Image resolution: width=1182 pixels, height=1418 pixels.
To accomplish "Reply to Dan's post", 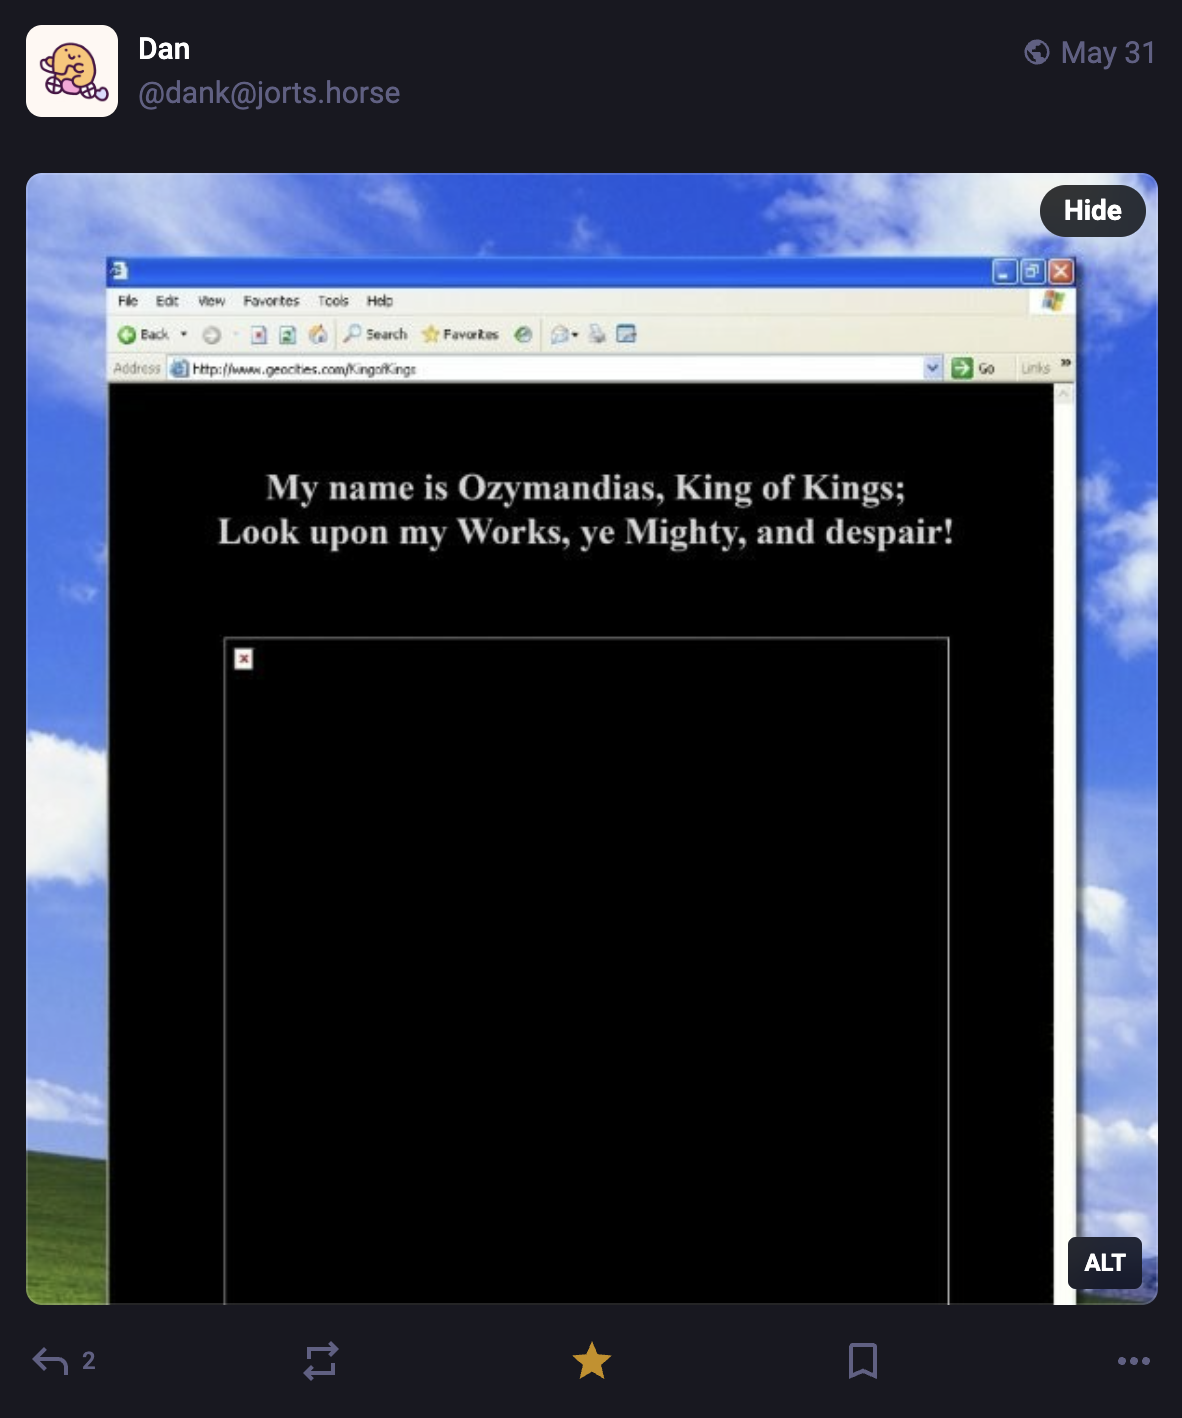I will (x=50, y=1361).
